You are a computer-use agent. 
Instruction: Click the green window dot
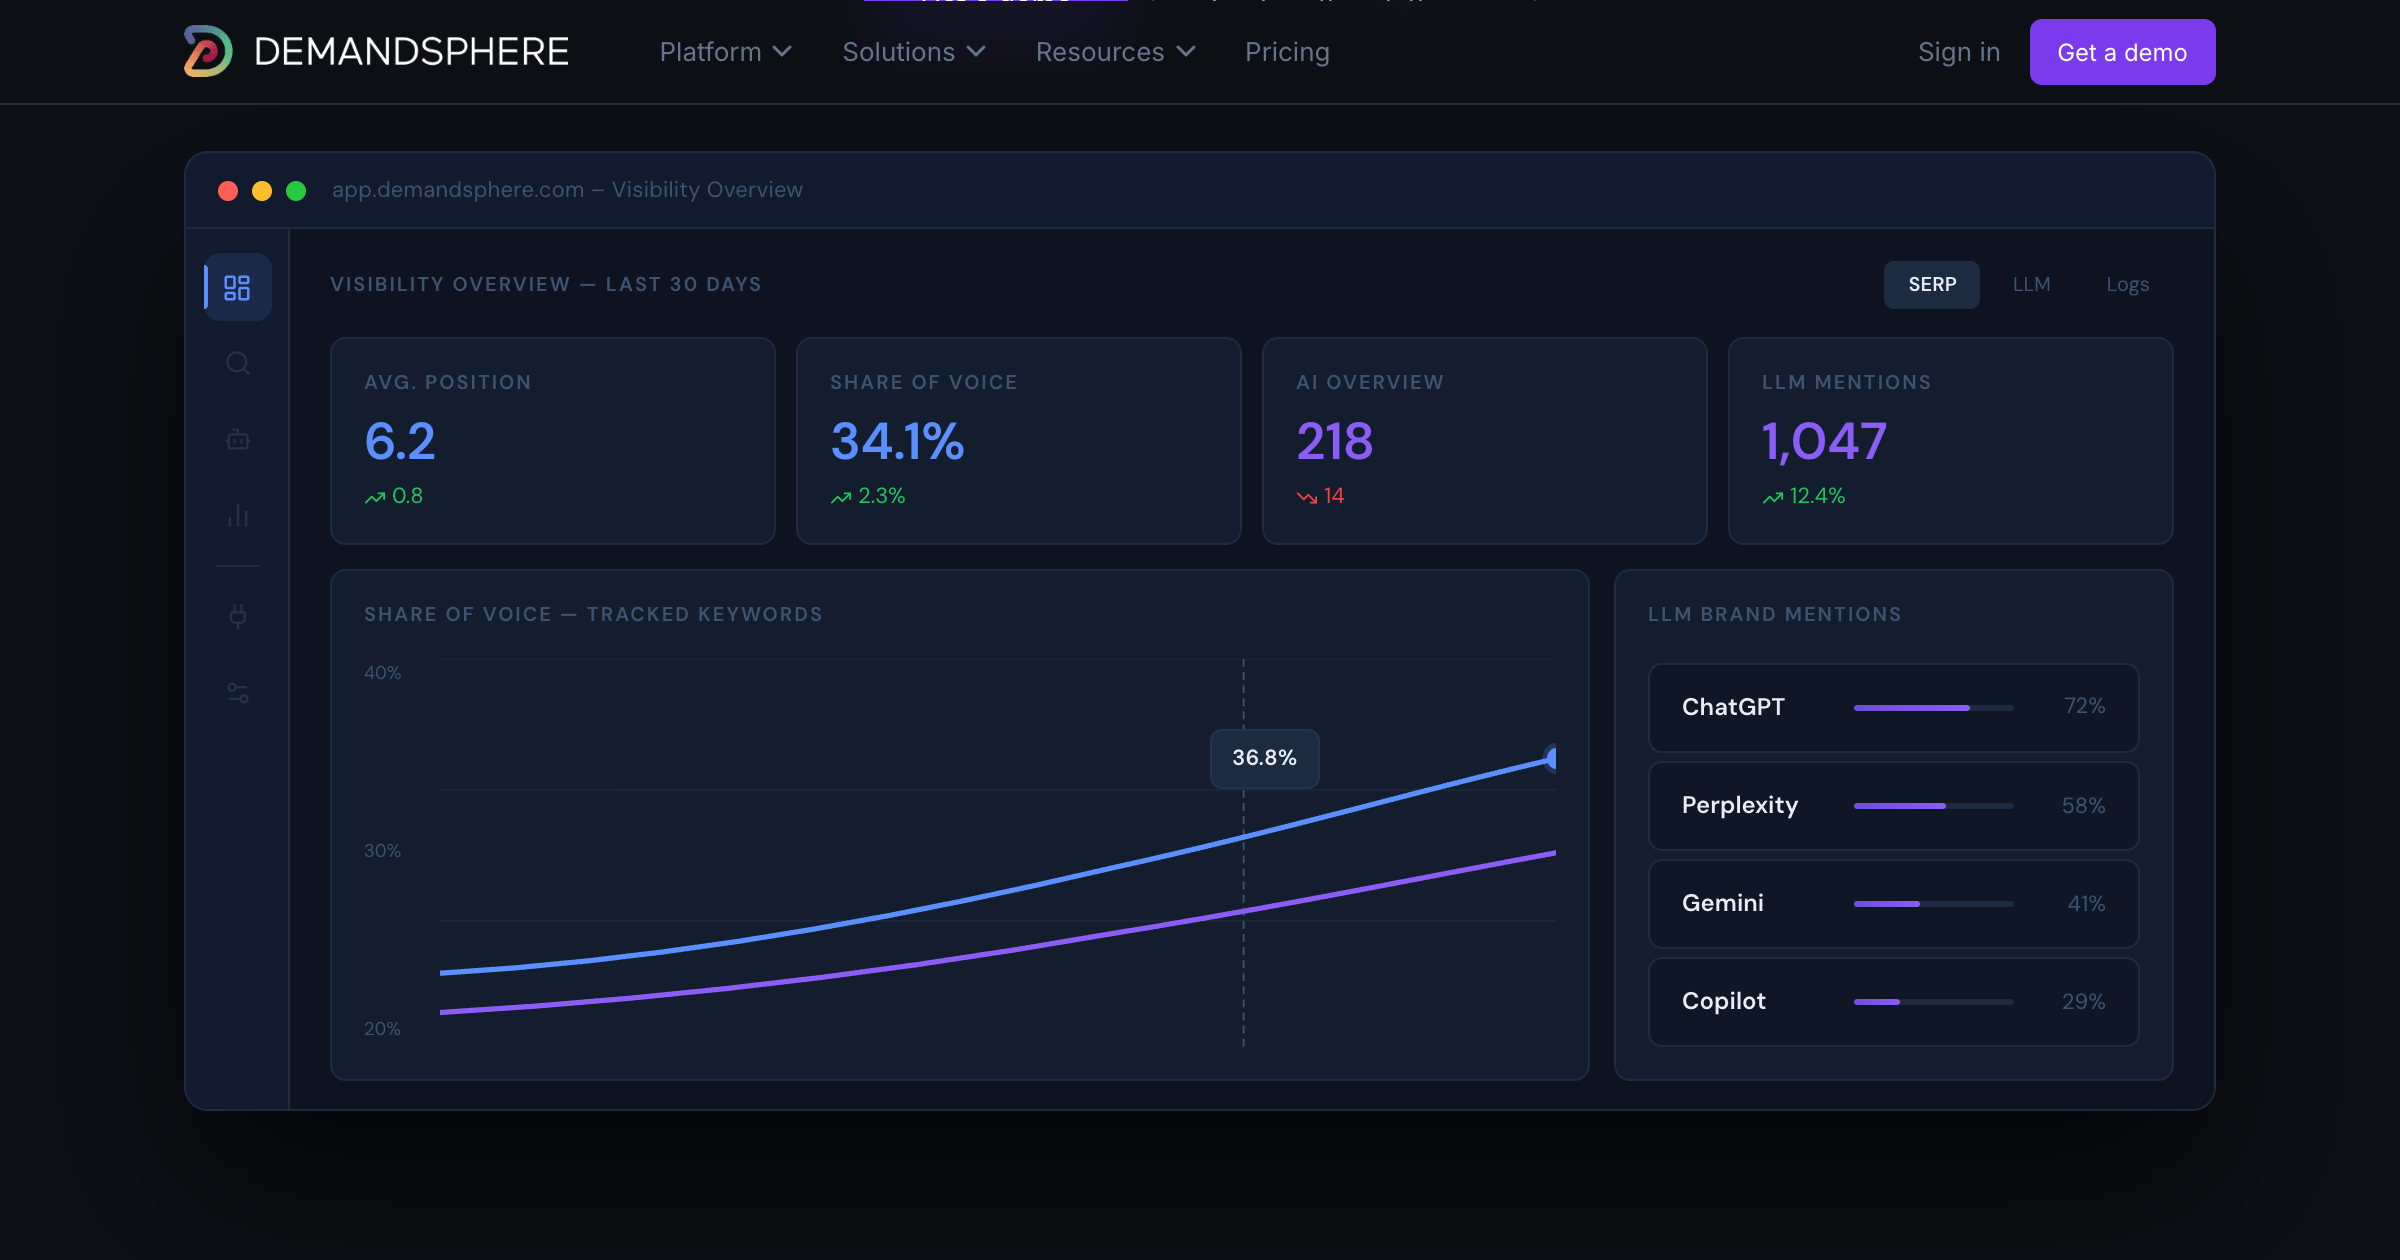[296, 190]
